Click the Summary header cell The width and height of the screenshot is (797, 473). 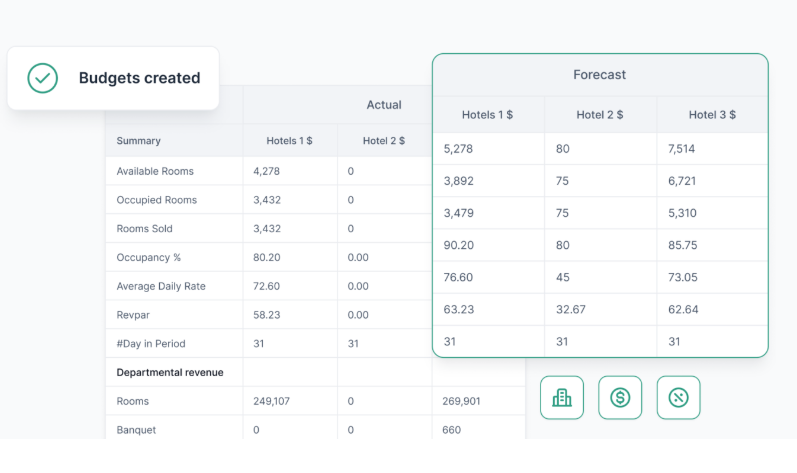138,141
